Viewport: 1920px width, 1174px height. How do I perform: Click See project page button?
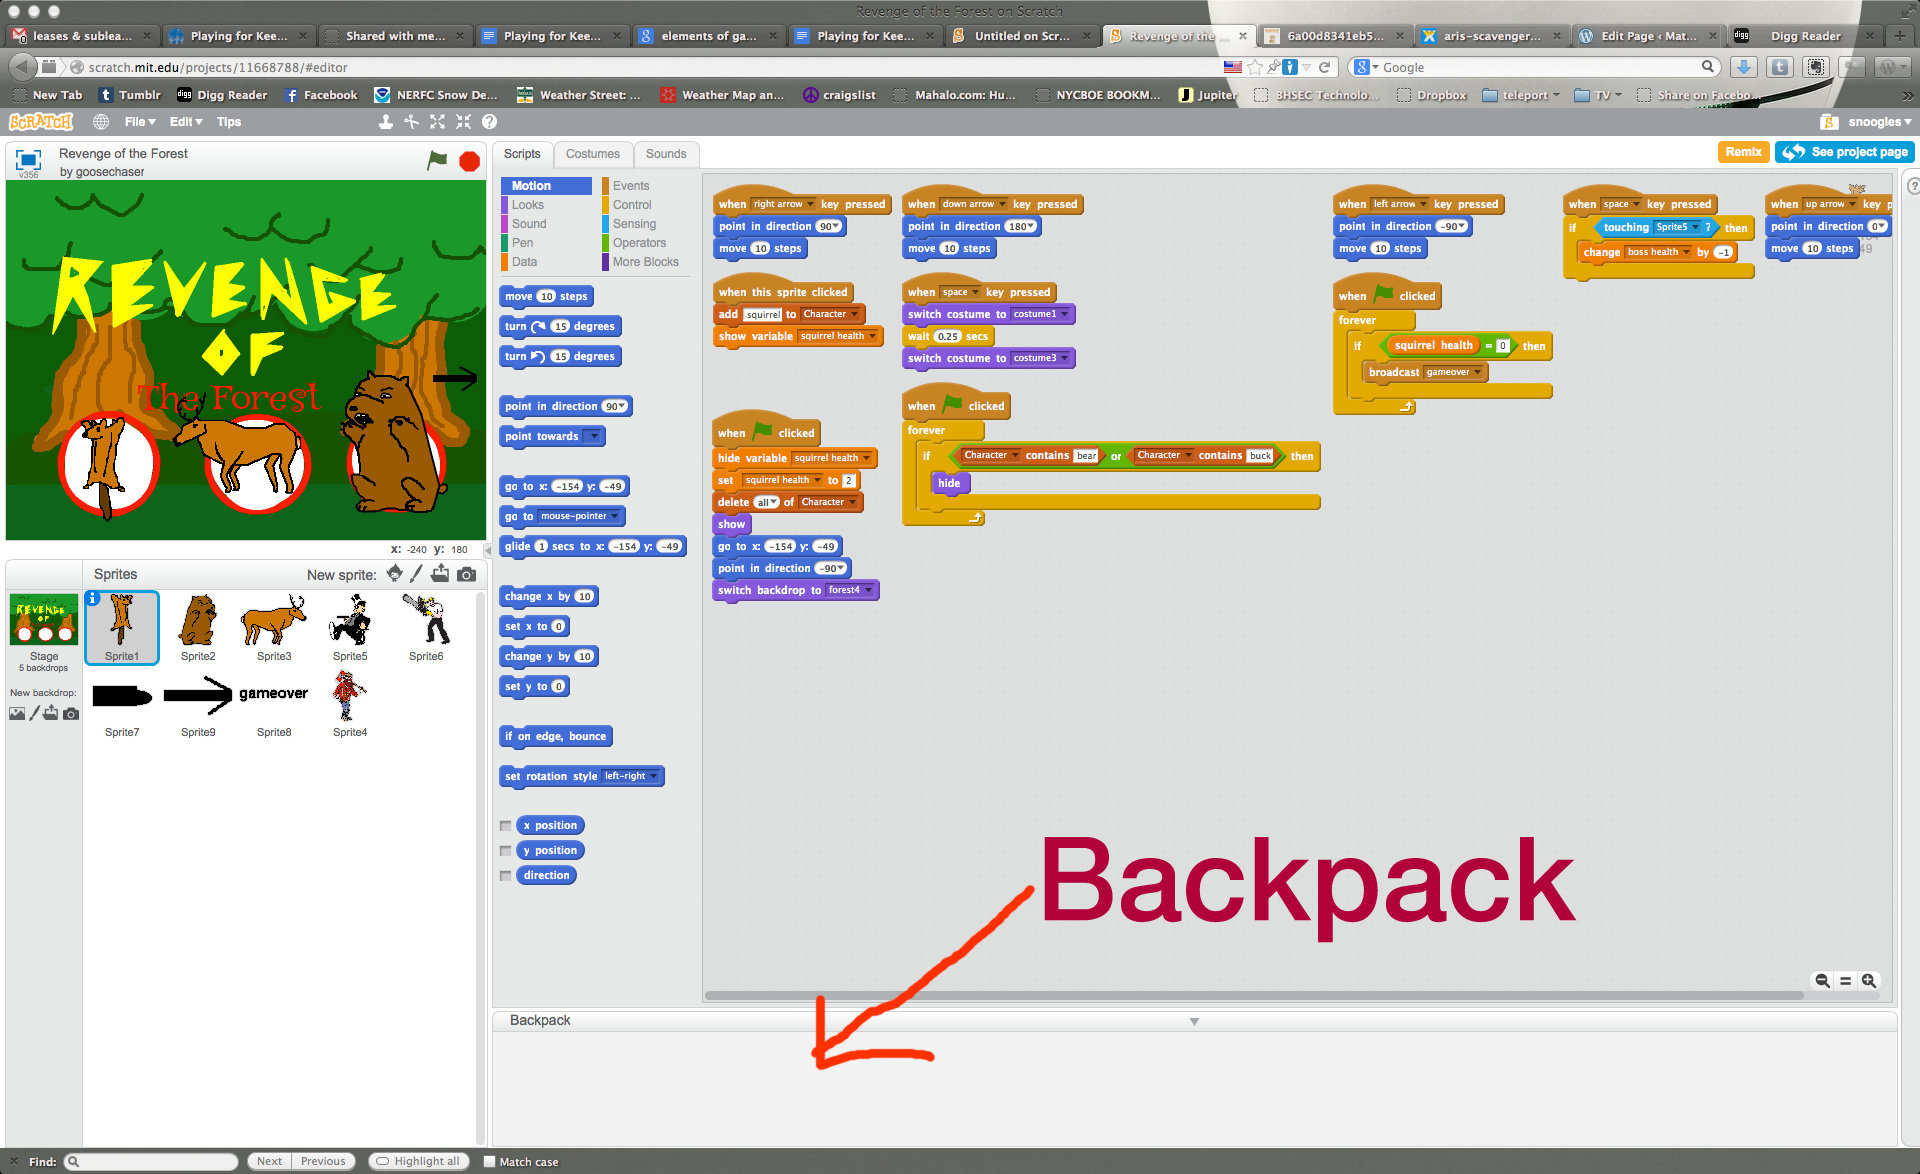coord(1846,152)
